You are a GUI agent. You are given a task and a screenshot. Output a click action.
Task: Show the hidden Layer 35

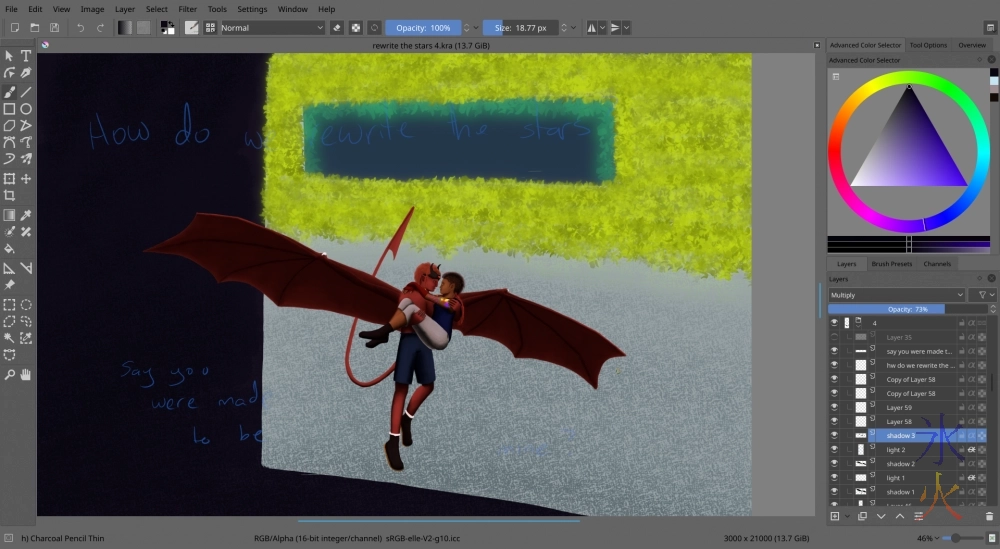[x=834, y=338]
